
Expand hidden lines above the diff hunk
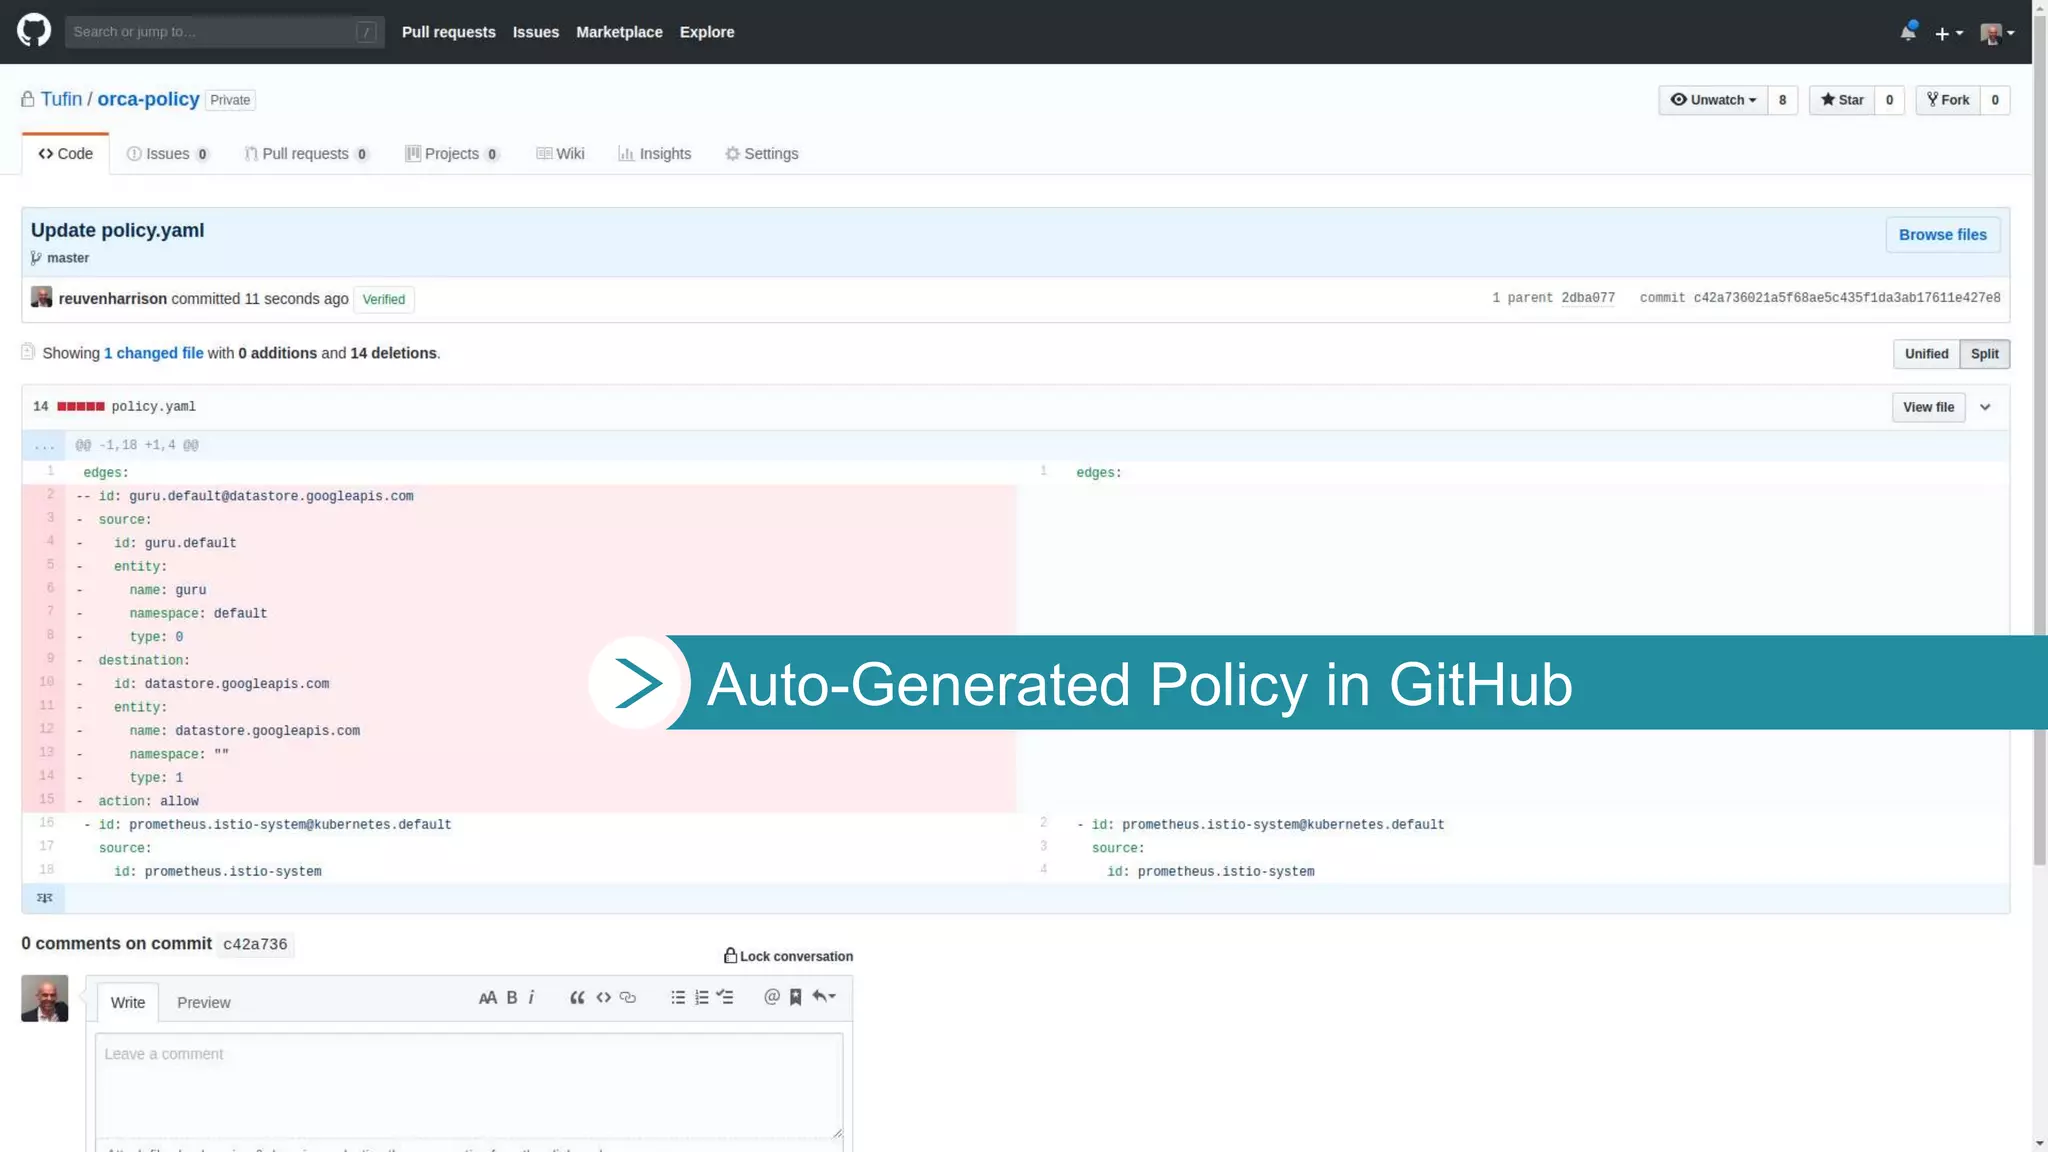44,446
